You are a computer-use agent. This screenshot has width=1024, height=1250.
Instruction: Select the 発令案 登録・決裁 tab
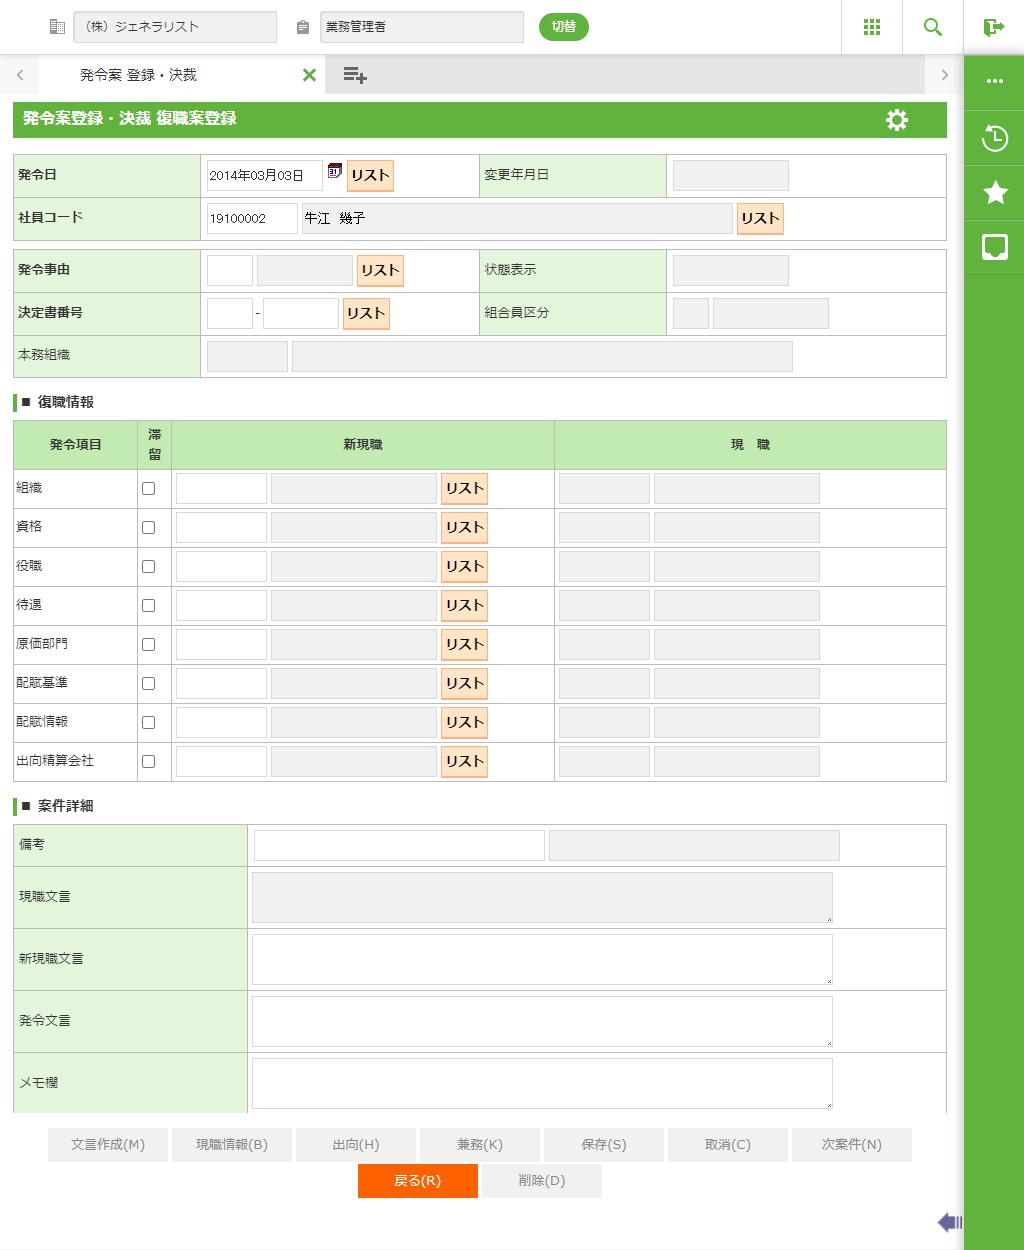(138, 75)
